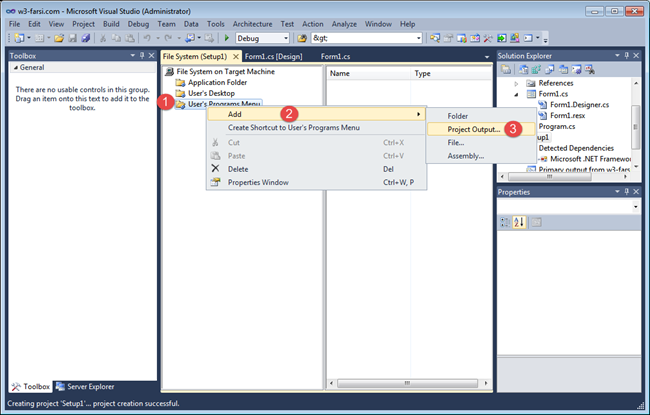Choose Project Output... in the Add submenu

click(481, 129)
